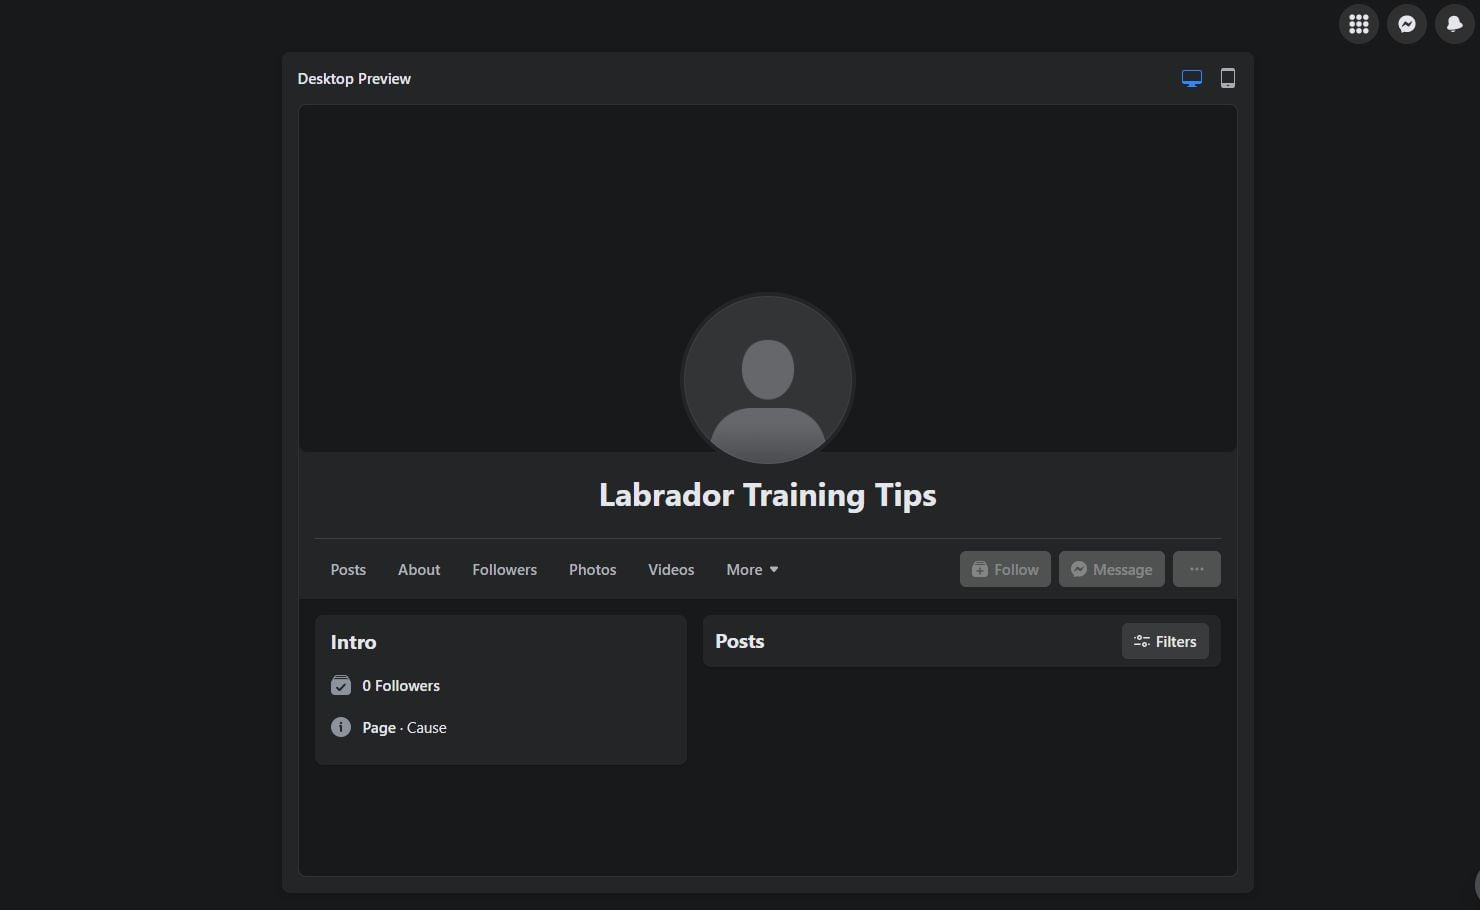The height and width of the screenshot is (910, 1480).
Task: Open the About tab
Action: 419,570
